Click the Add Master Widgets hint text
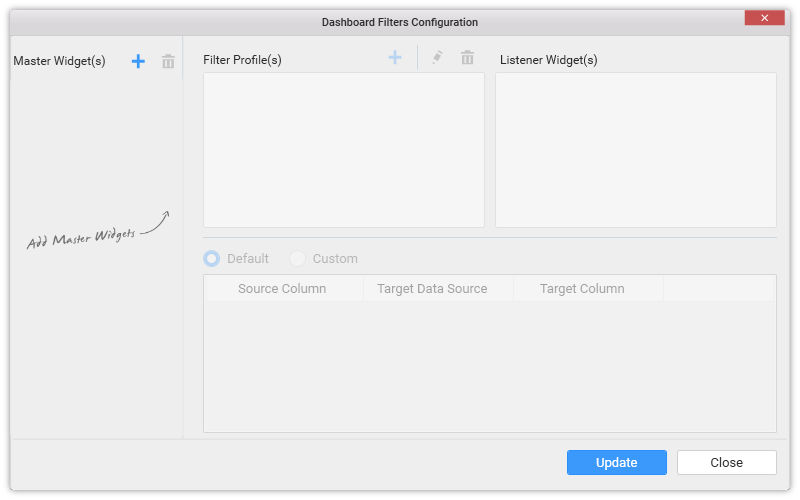The width and height of the screenshot is (800, 500). [x=81, y=239]
